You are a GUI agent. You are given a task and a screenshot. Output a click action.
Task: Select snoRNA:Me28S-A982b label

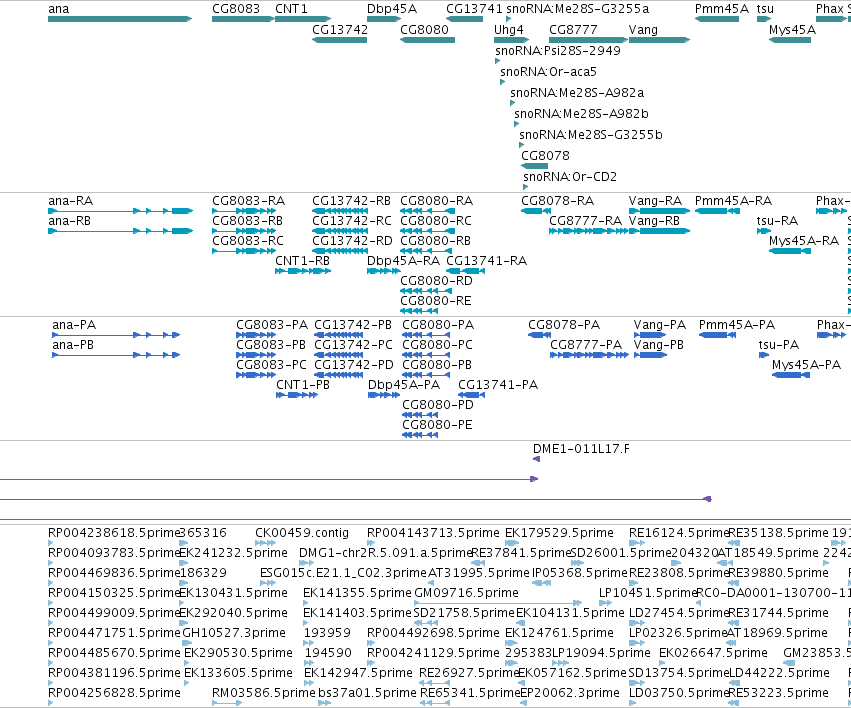click(x=581, y=114)
